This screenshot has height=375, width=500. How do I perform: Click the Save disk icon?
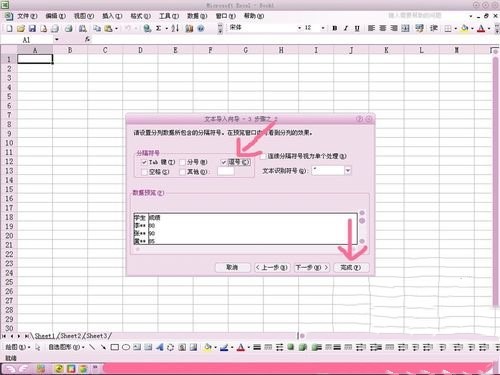32,29
